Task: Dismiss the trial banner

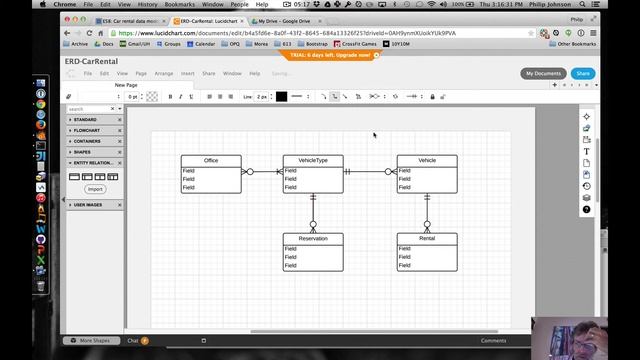Action: point(376,55)
